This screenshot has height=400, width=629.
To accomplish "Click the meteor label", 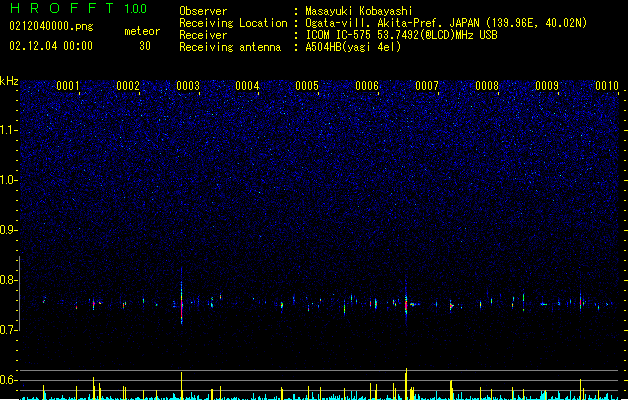I will point(142,31).
